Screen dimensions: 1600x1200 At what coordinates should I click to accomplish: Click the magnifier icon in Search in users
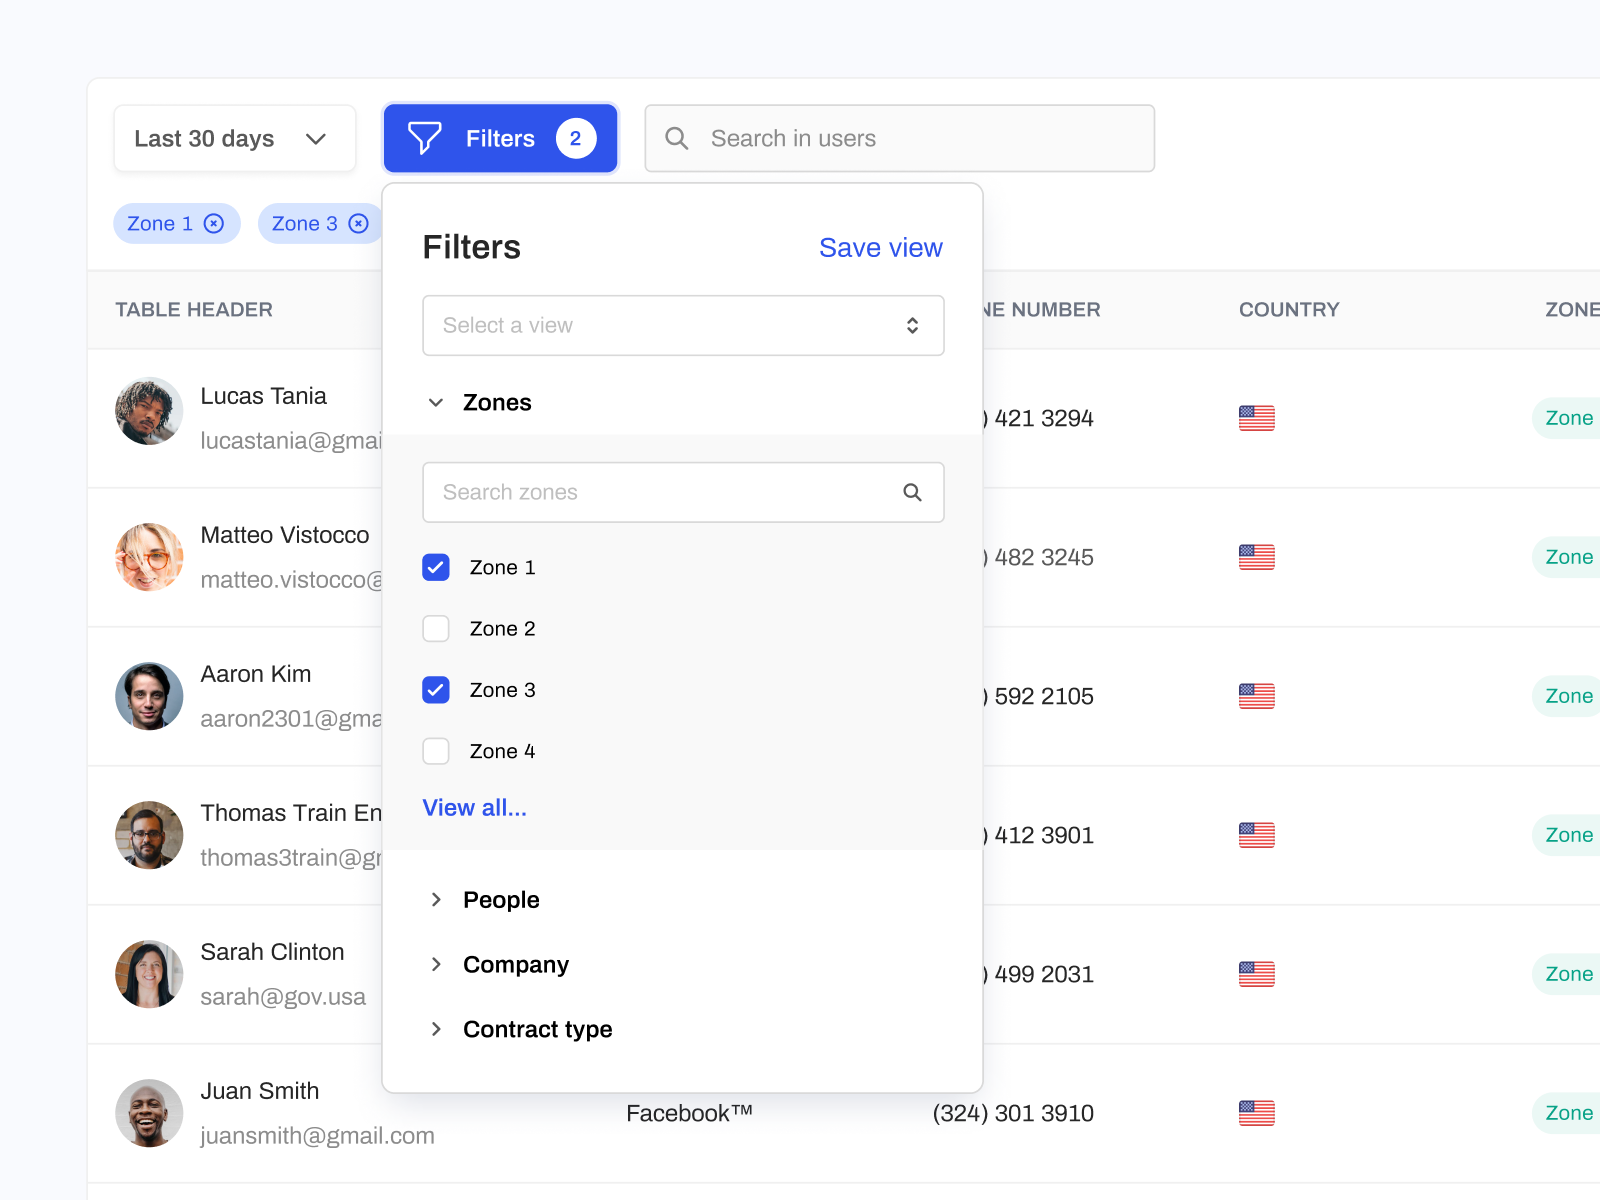677,138
